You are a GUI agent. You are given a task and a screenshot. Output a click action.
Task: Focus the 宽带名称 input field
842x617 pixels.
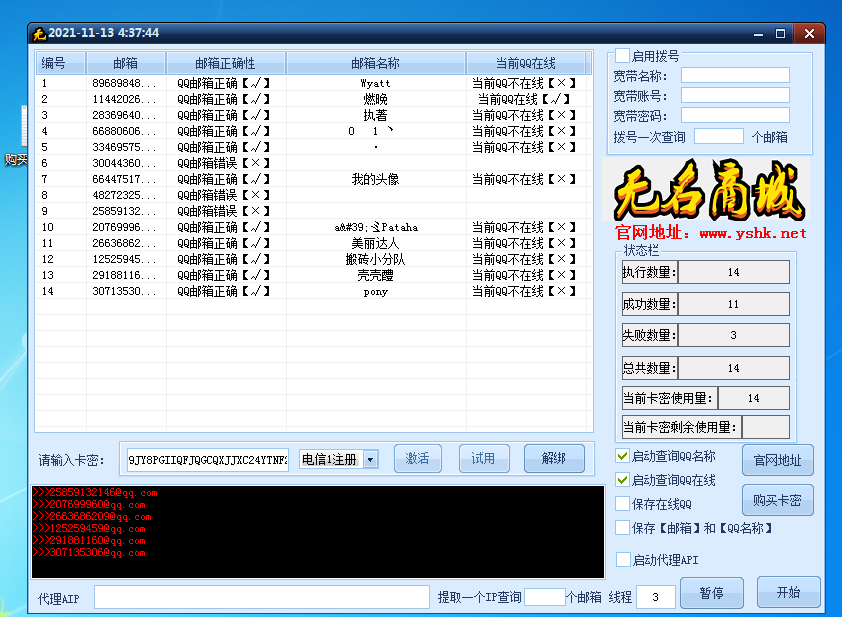pos(735,75)
